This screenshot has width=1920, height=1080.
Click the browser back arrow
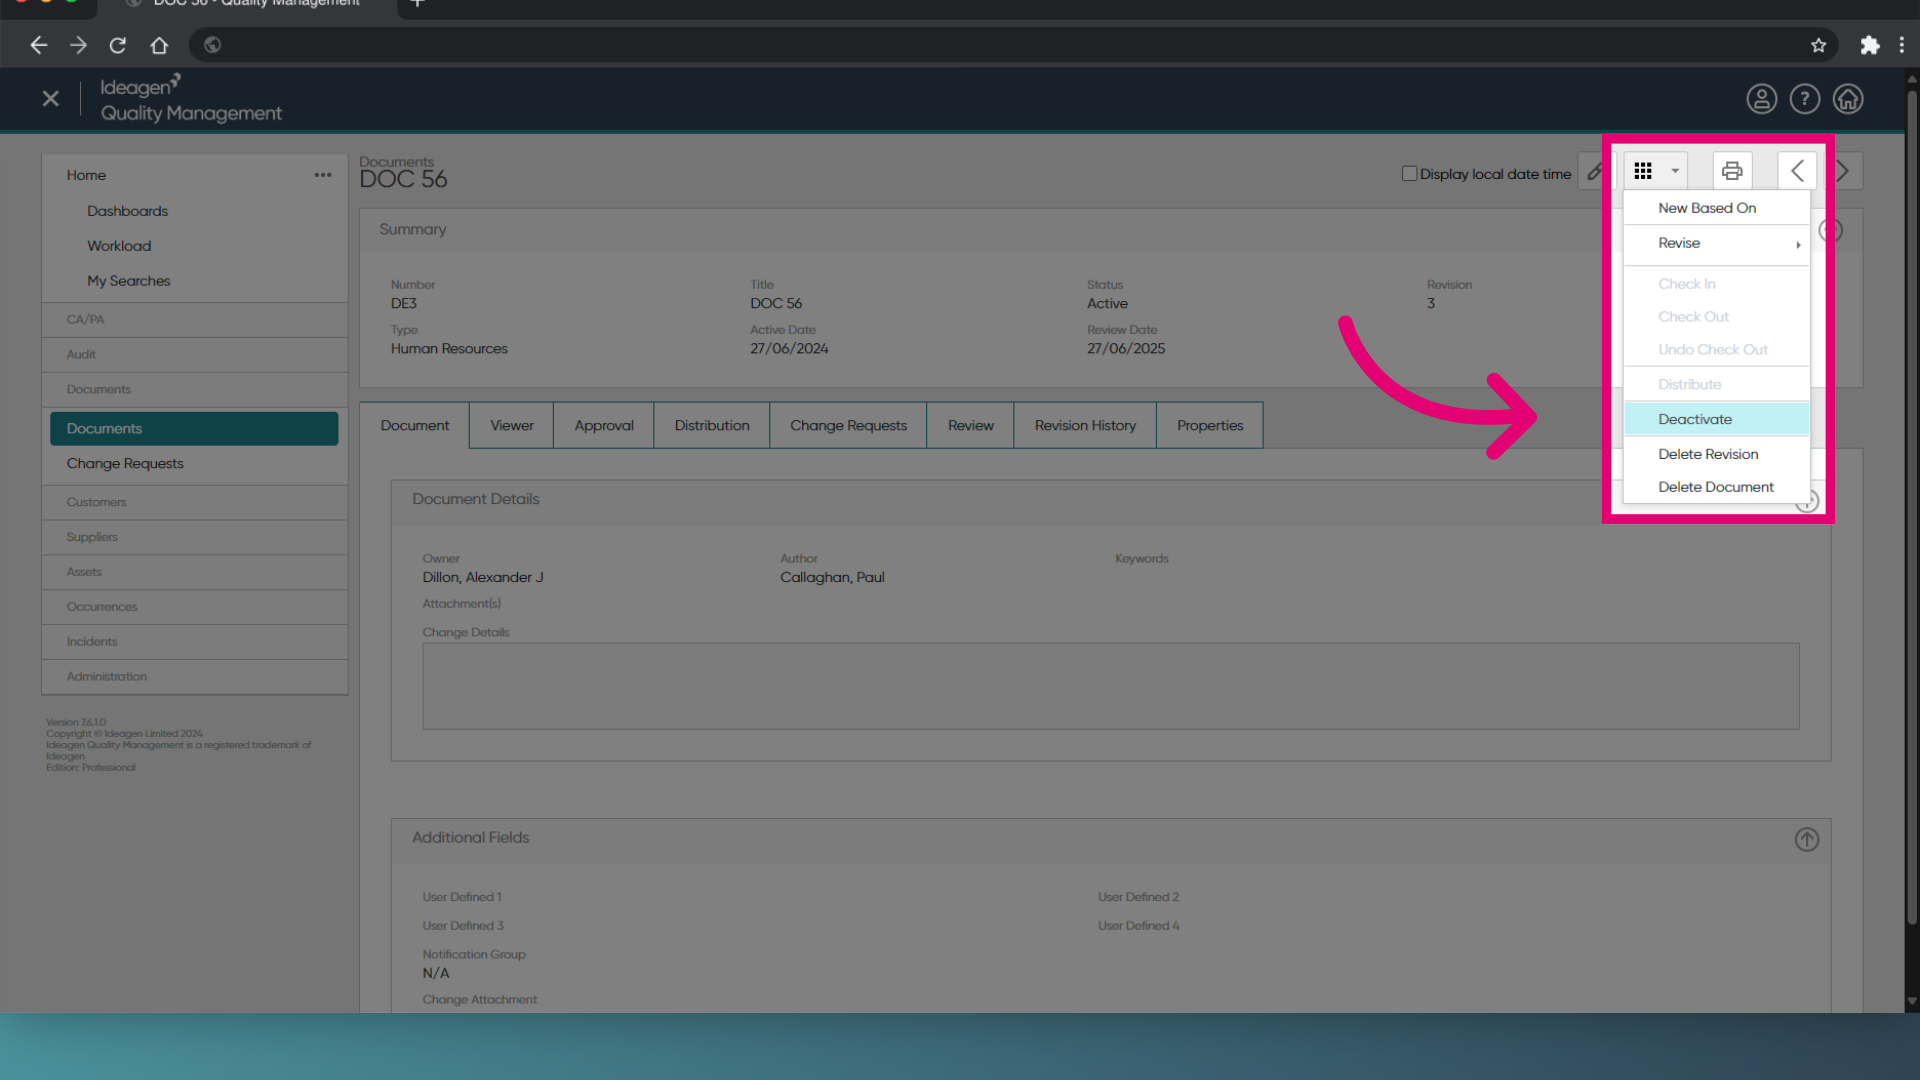pos(38,45)
